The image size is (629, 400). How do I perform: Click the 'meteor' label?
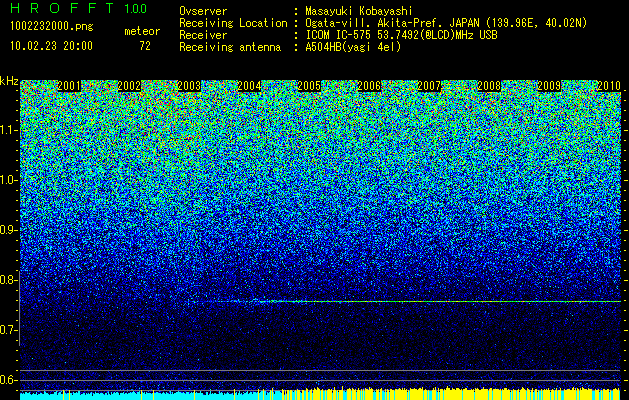[142, 31]
